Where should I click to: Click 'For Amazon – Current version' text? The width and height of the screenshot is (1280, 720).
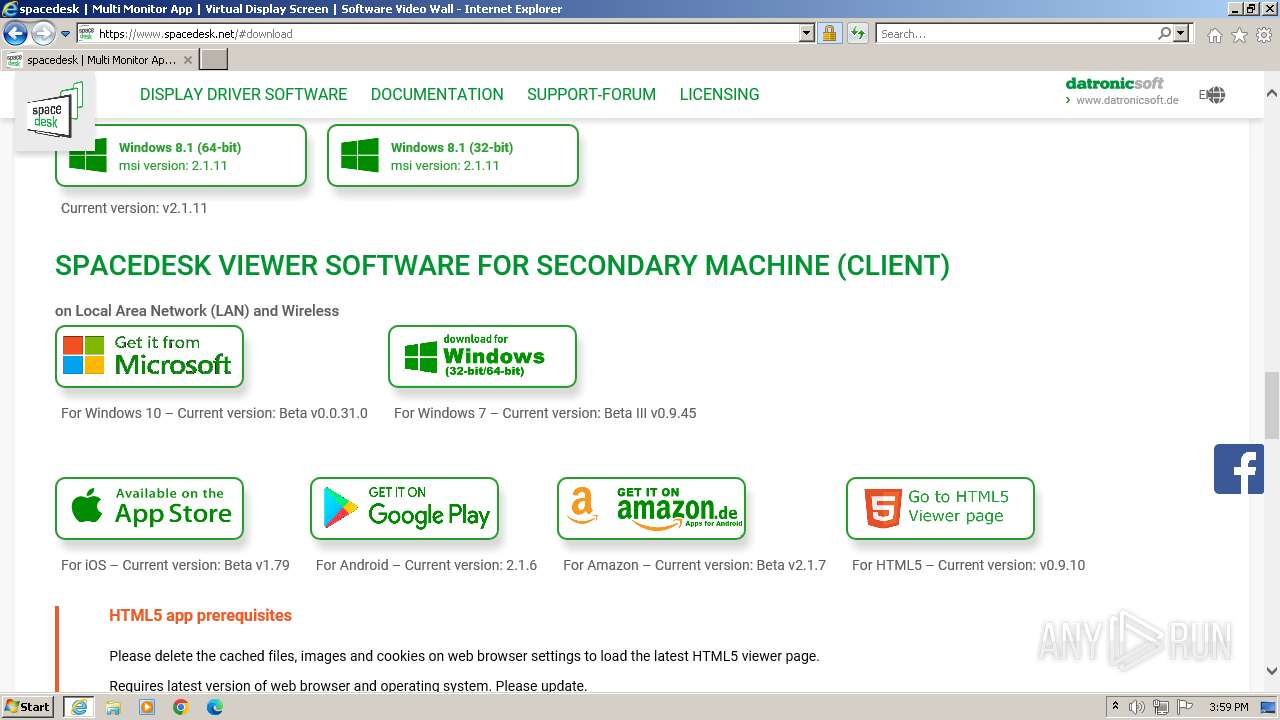click(x=694, y=565)
